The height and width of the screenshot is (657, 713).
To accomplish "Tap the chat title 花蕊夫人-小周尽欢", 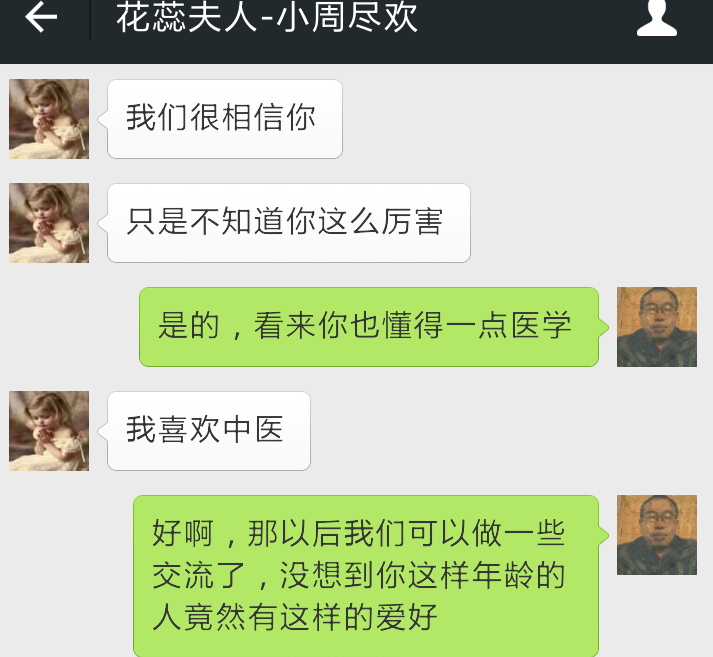I will (267, 17).
